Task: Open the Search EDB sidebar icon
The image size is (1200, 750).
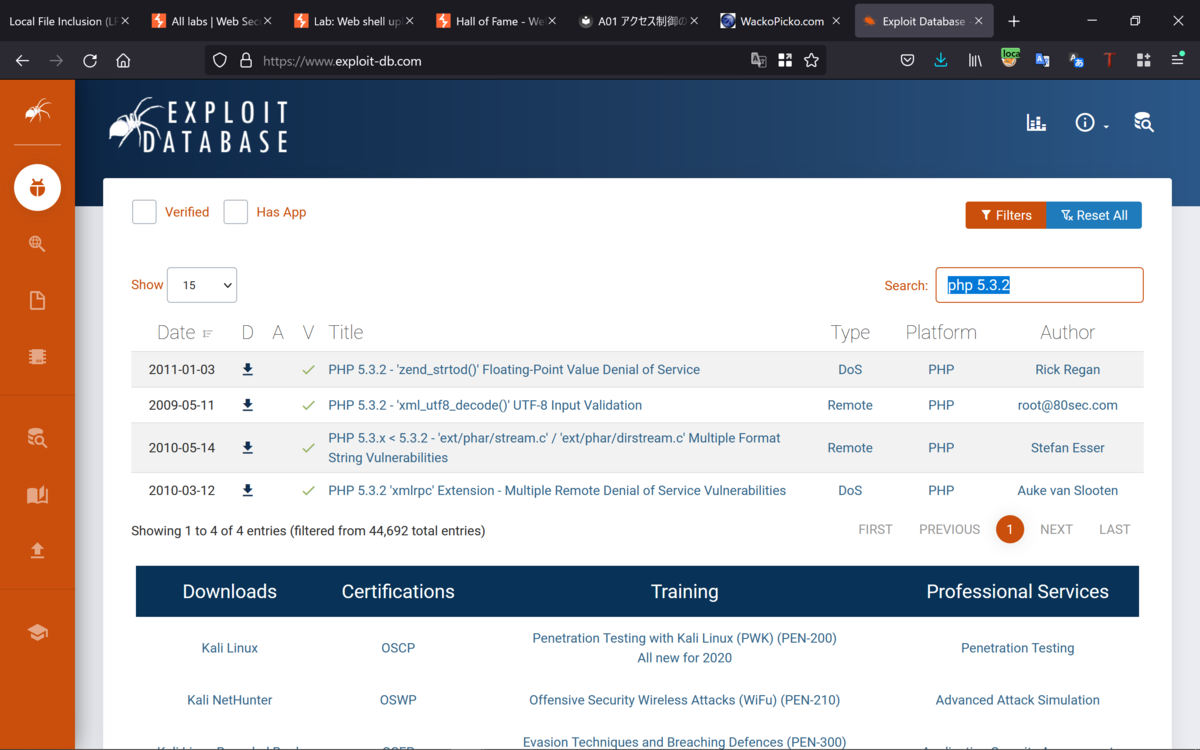Action: pos(37,437)
